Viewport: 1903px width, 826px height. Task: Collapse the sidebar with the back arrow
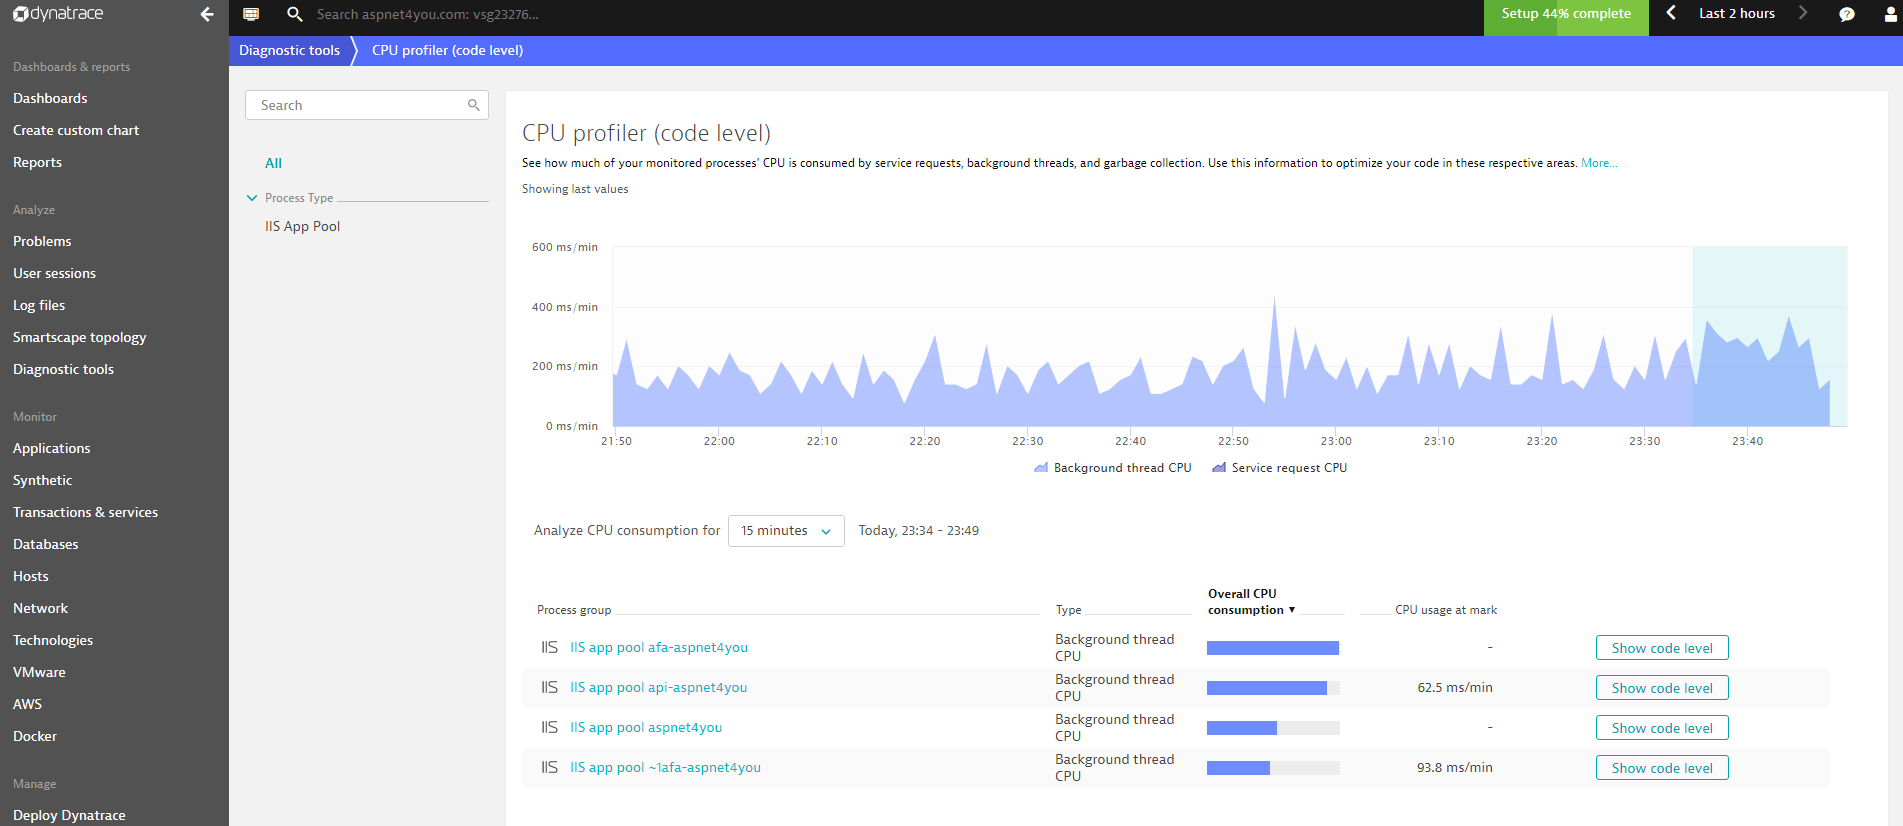coord(207,14)
